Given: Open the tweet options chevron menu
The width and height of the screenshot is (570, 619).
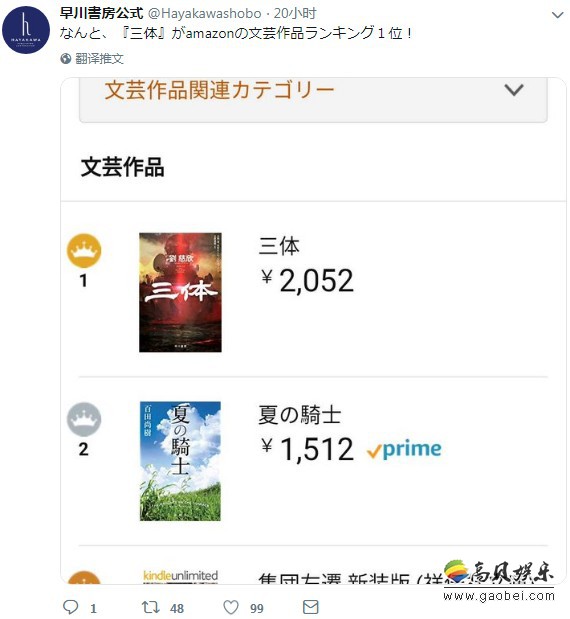Looking at the screenshot, I should point(557,15).
